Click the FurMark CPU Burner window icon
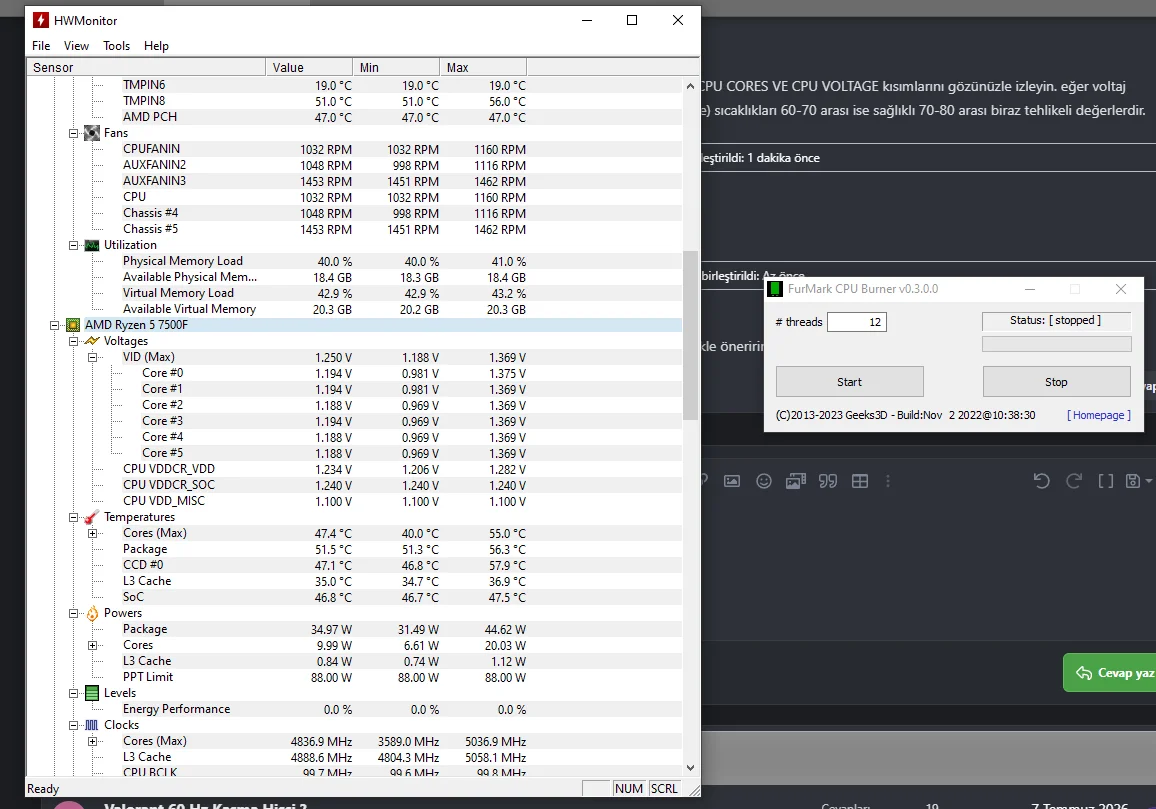This screenshot has height=809, width=1156. [775, 289]
